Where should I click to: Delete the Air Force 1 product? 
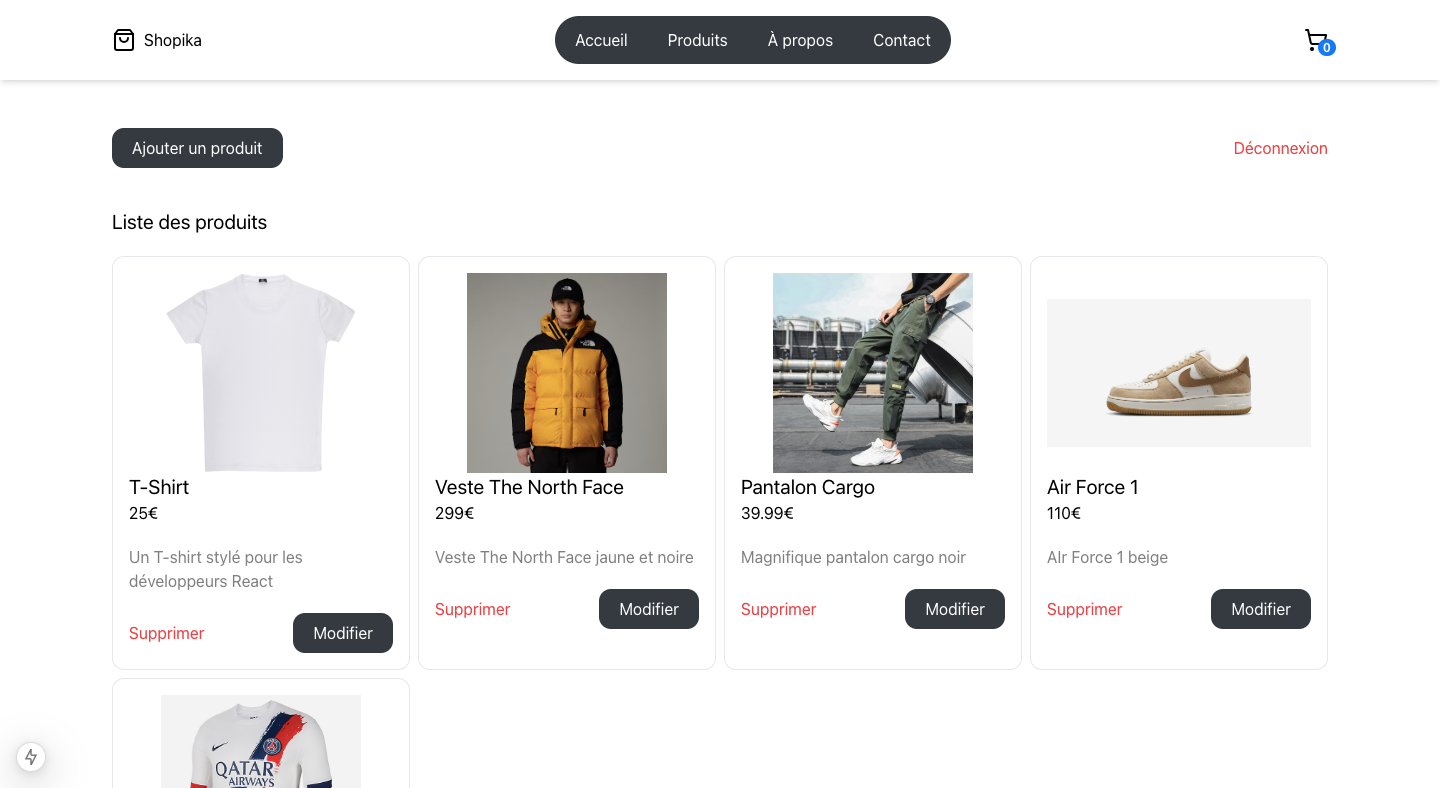[x=1084, y=609]
